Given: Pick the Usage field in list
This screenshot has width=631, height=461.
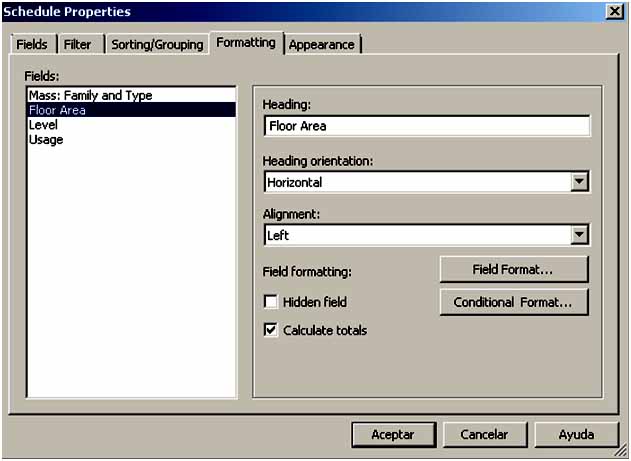Looking at the screenshot, I should click(x=46, y=140).
